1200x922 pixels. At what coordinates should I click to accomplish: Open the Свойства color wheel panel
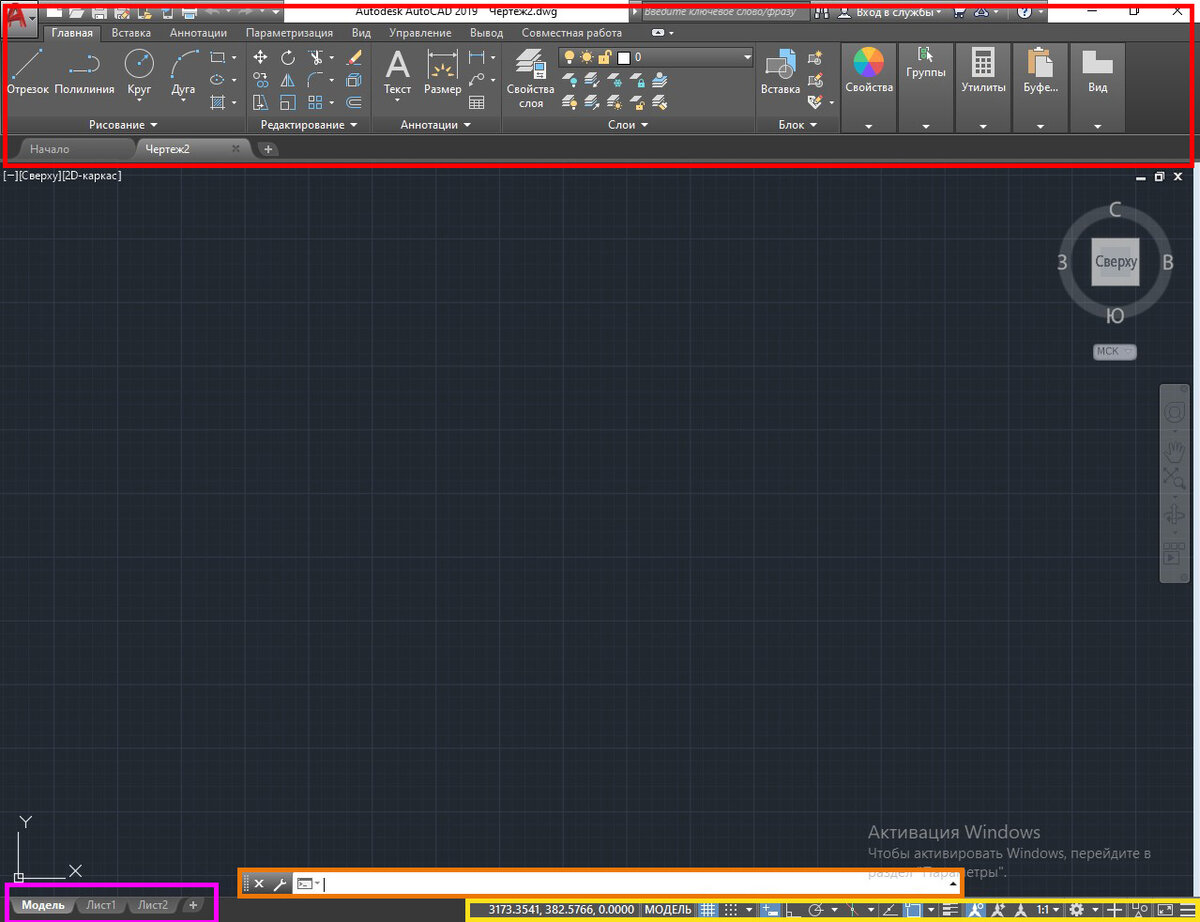(x=868, y=87)
